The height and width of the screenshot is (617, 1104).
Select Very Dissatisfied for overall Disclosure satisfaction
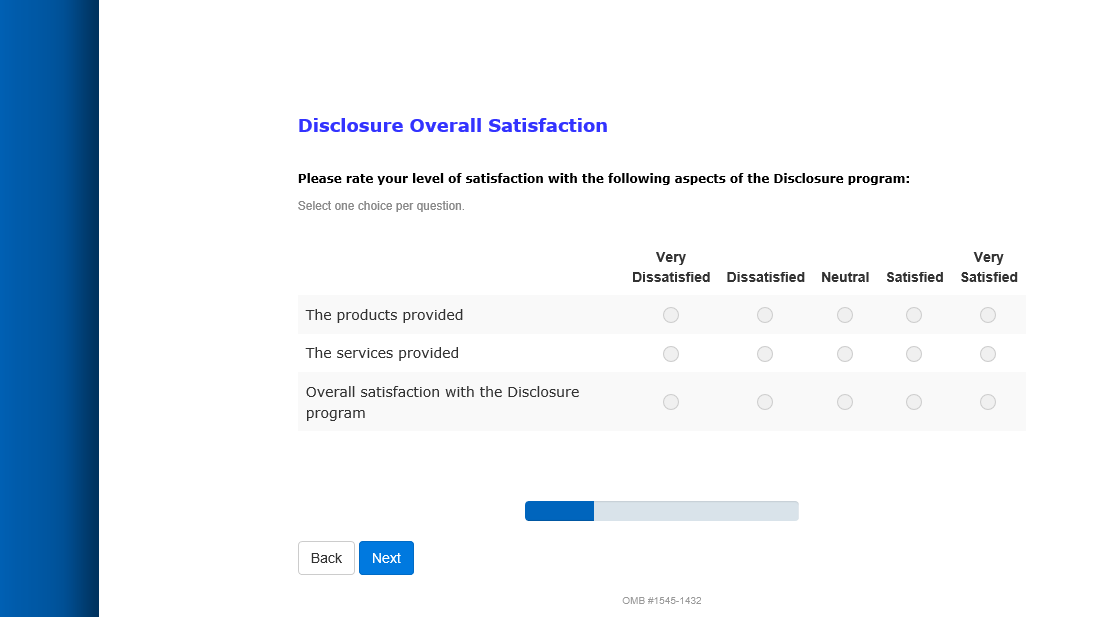coord(671,402)
